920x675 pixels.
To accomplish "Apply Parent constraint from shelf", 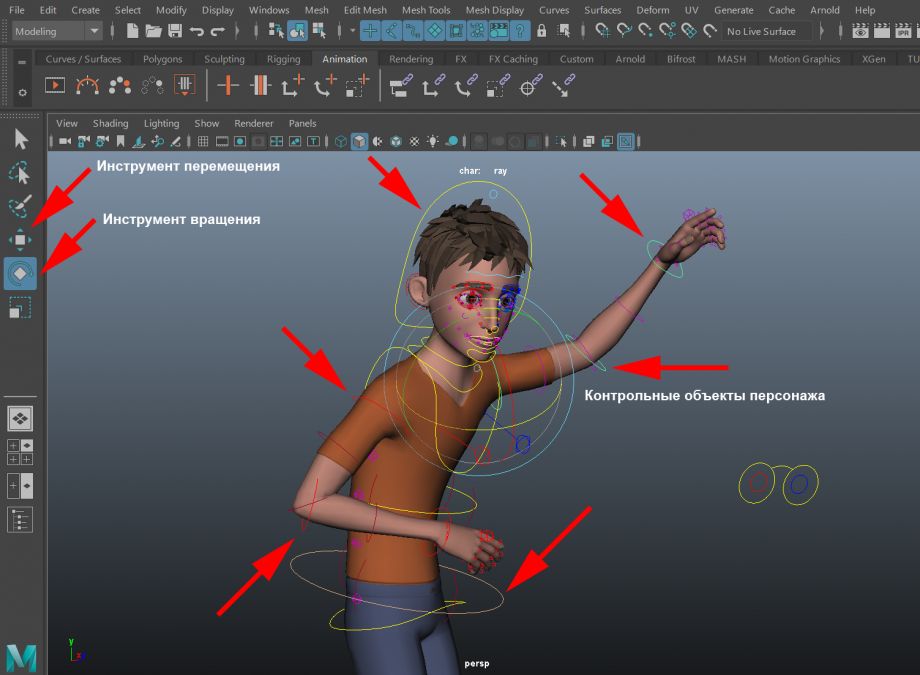I will 401,86.
